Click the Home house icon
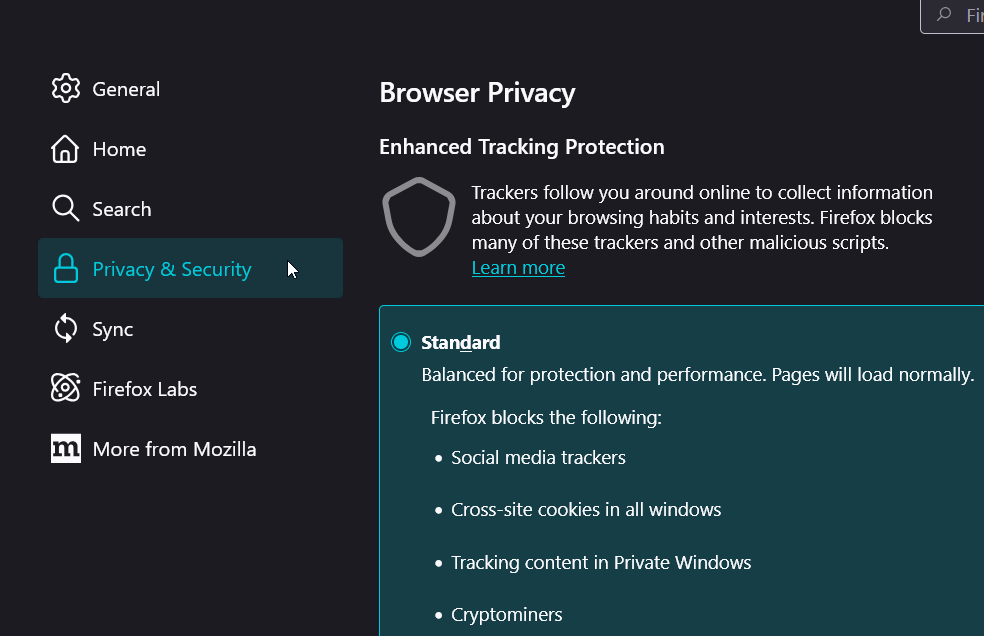Screen dimensions: 984x636 pos(66,149)
